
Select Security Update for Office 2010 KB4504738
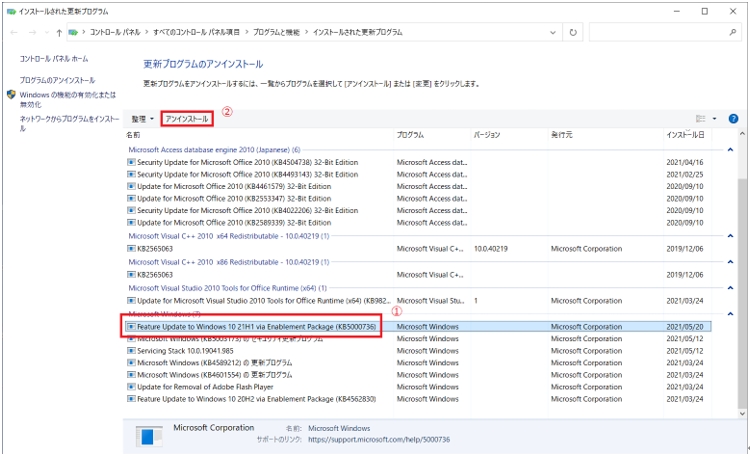(418, 162)
